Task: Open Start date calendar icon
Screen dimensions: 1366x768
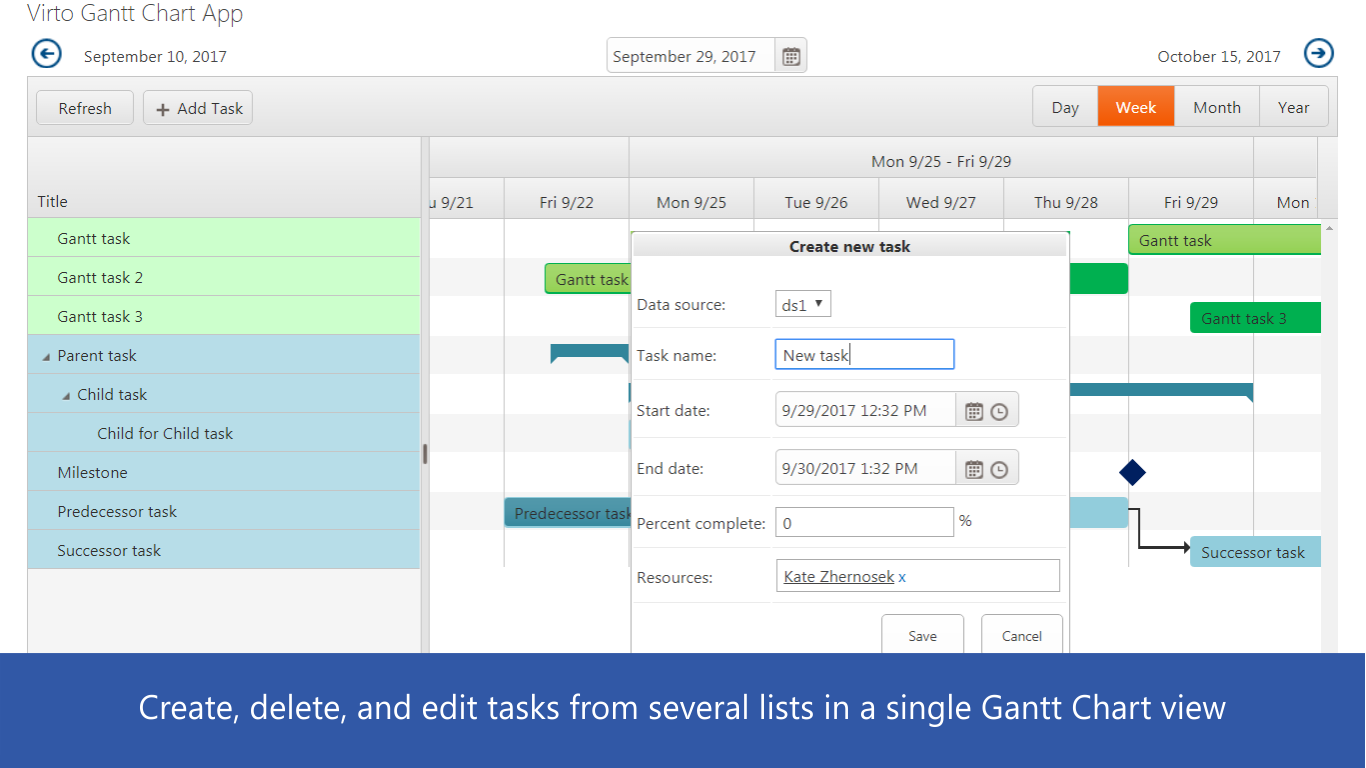Action: pos(974,411)
